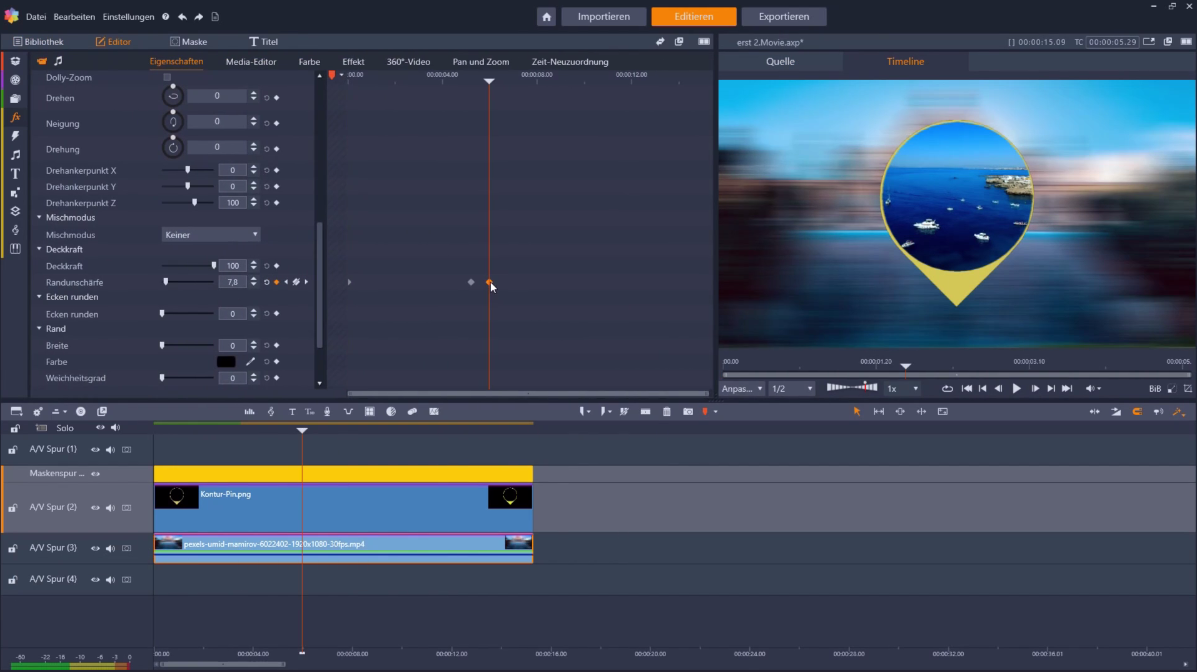
Task: Open the Titles panel via the T sidebar icon
Action: 14,173
